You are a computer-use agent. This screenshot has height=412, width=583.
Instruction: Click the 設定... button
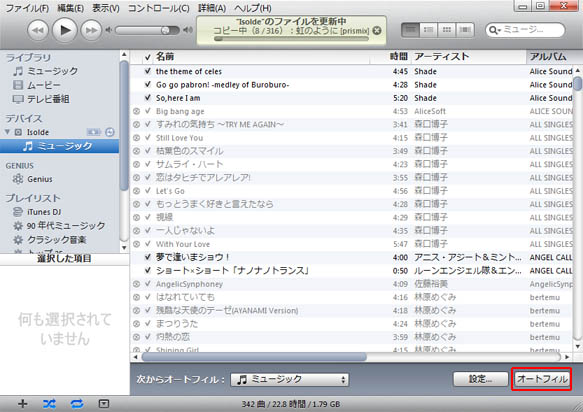click(480, 379)
